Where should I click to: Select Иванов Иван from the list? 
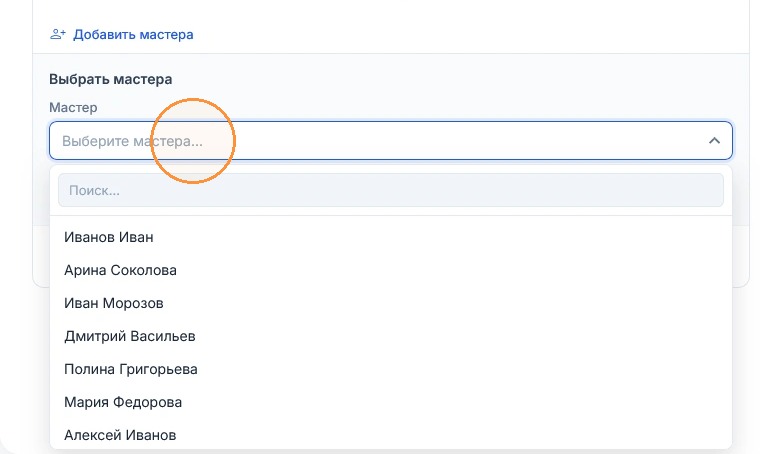coord(391,237)
